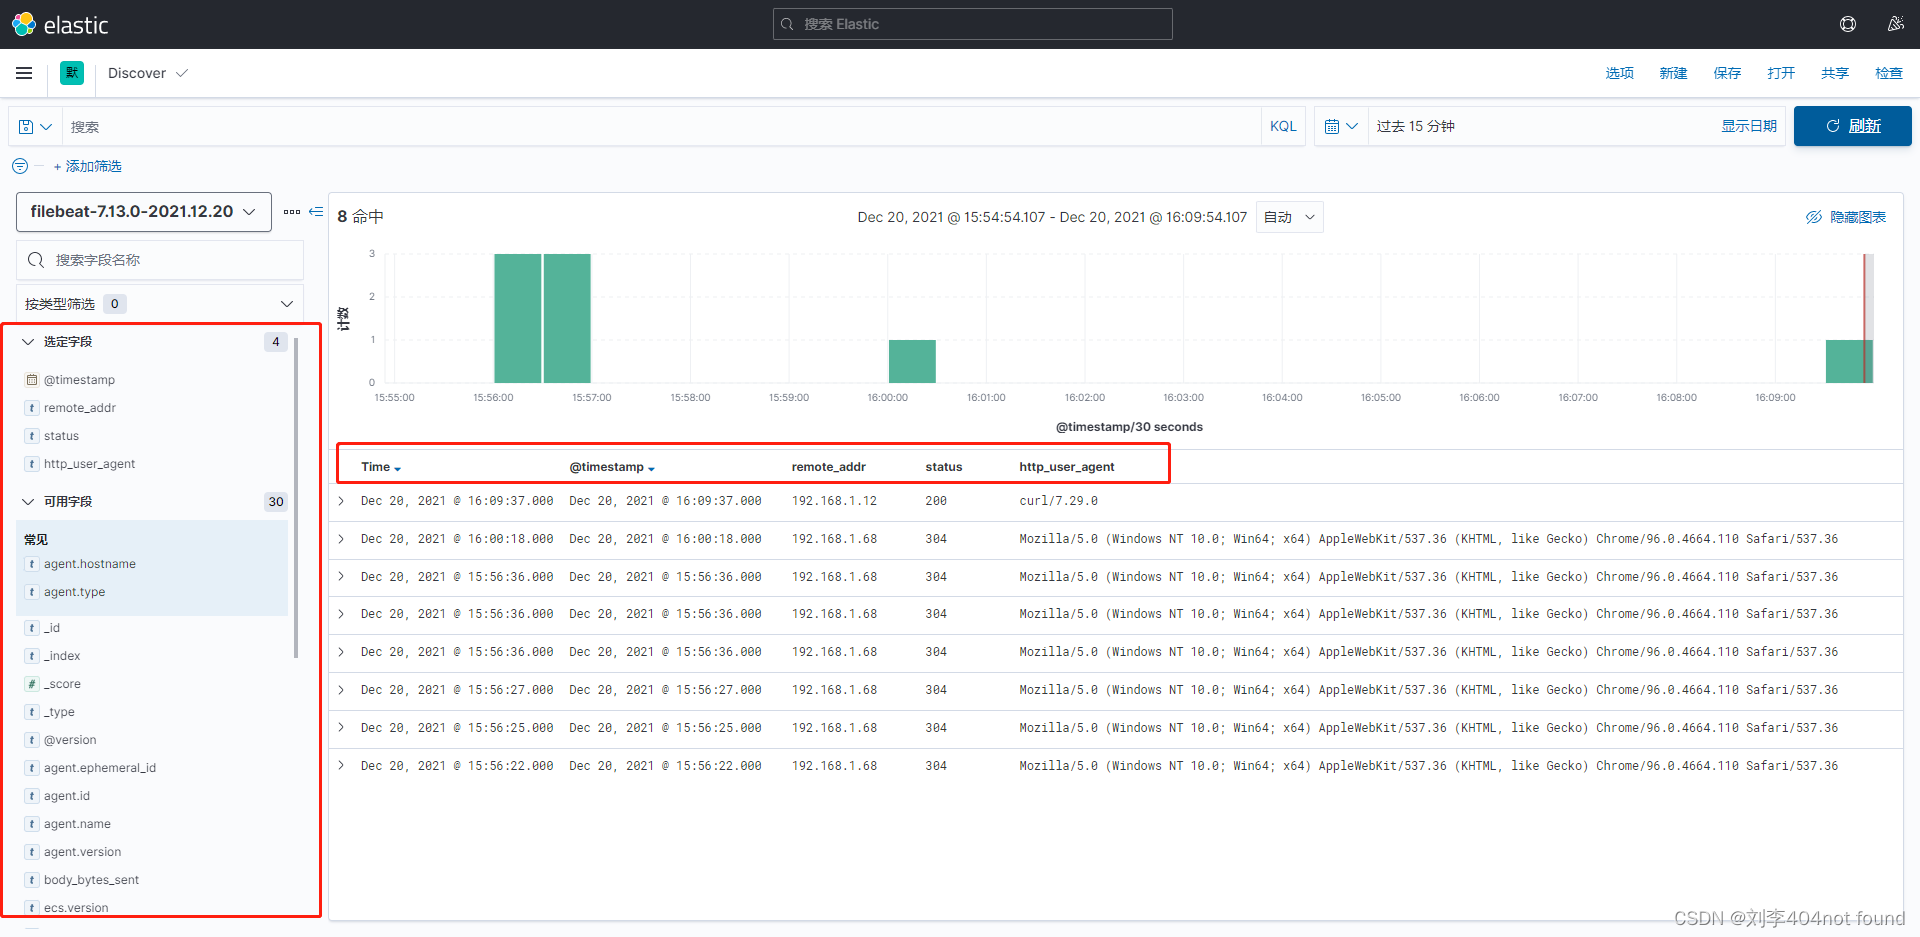The width and height of the screenshot is (1920, 937).
Task: Select the agent.type field
Action: coord(74,592)
